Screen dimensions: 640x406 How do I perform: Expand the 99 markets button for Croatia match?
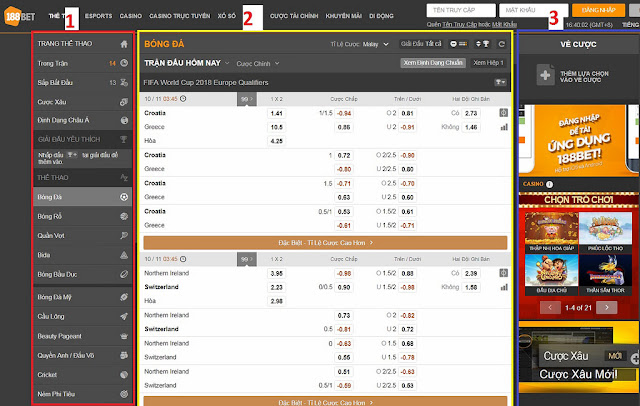(247, 99)
